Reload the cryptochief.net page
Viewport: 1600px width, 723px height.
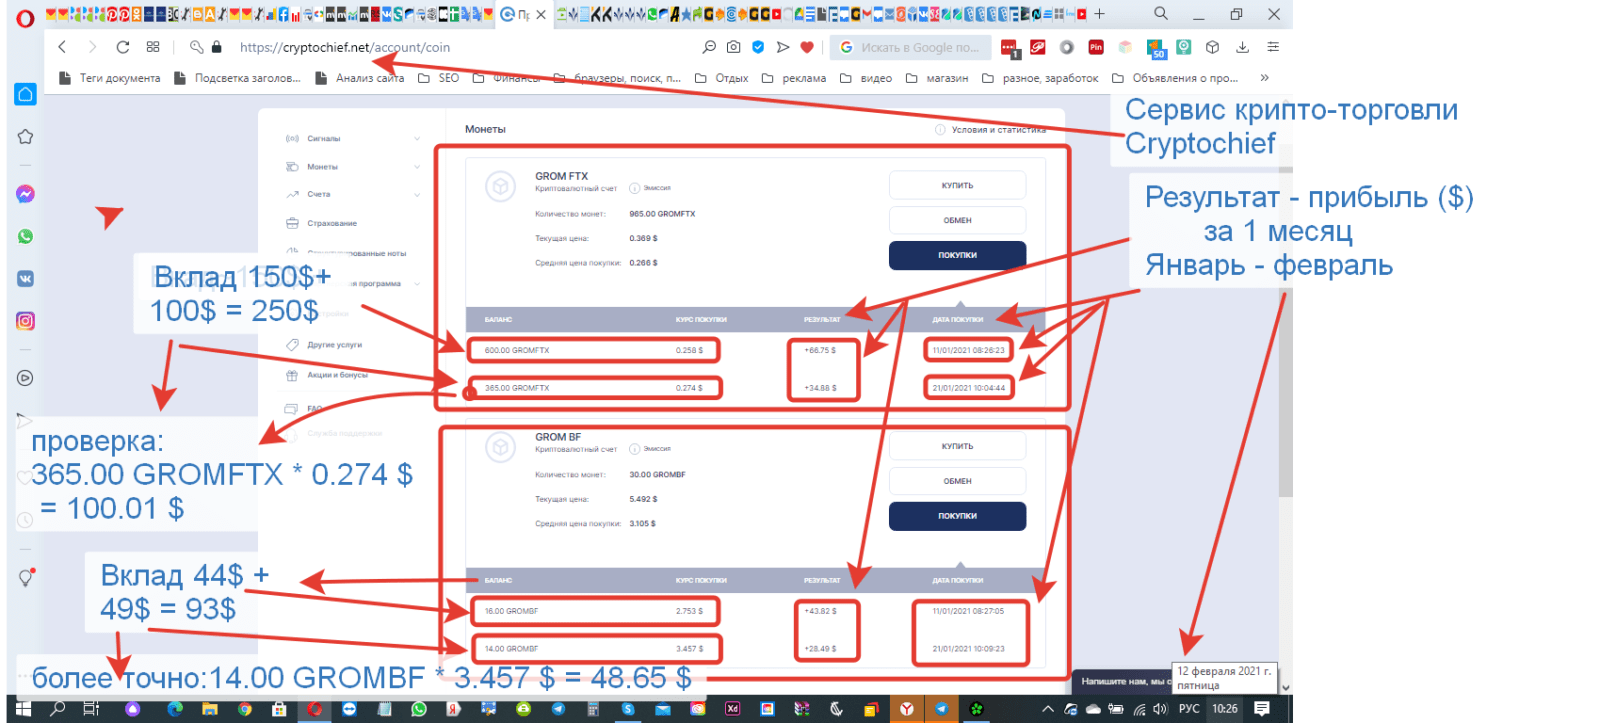[123, 47]
